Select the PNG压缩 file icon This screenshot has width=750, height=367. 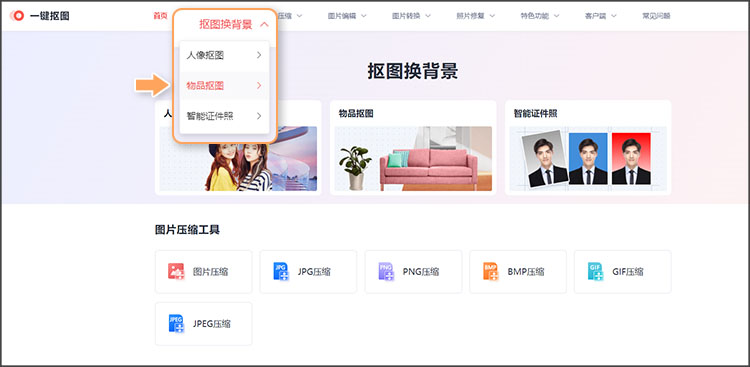[x=386, y=271]
